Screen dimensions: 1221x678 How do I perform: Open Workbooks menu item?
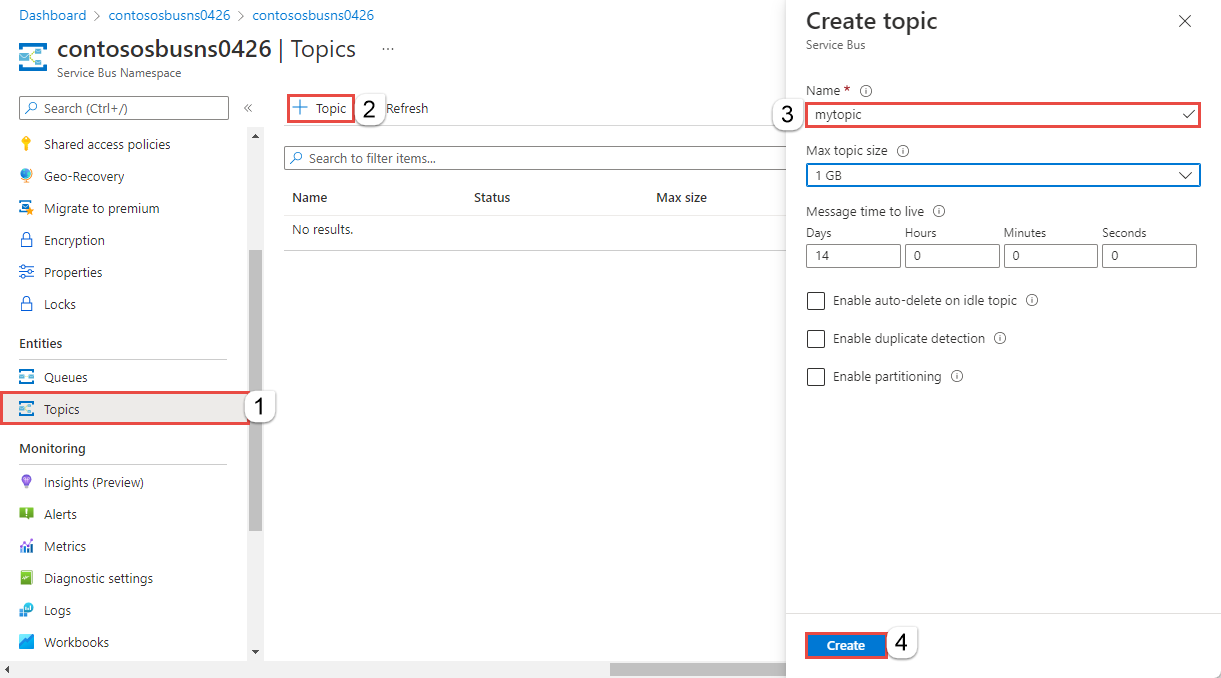point(76,642)
